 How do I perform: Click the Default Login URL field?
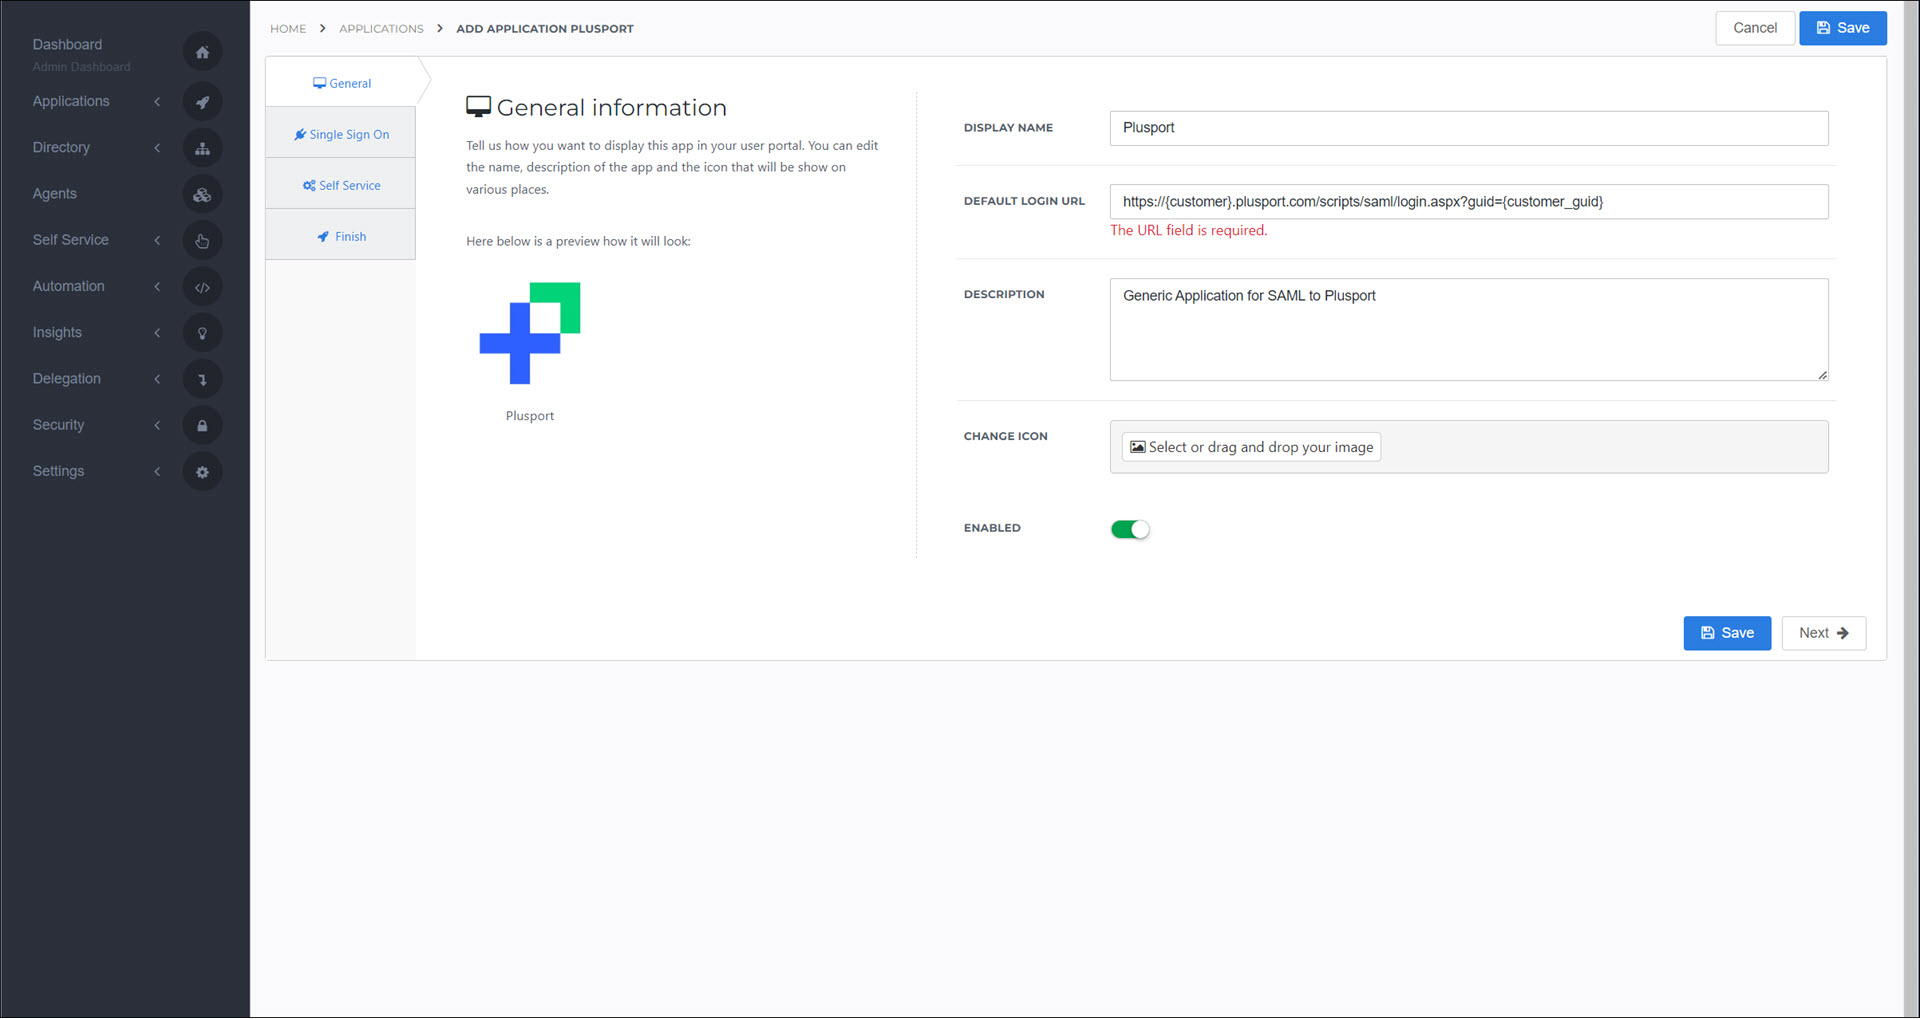(x=1469, y=202)
